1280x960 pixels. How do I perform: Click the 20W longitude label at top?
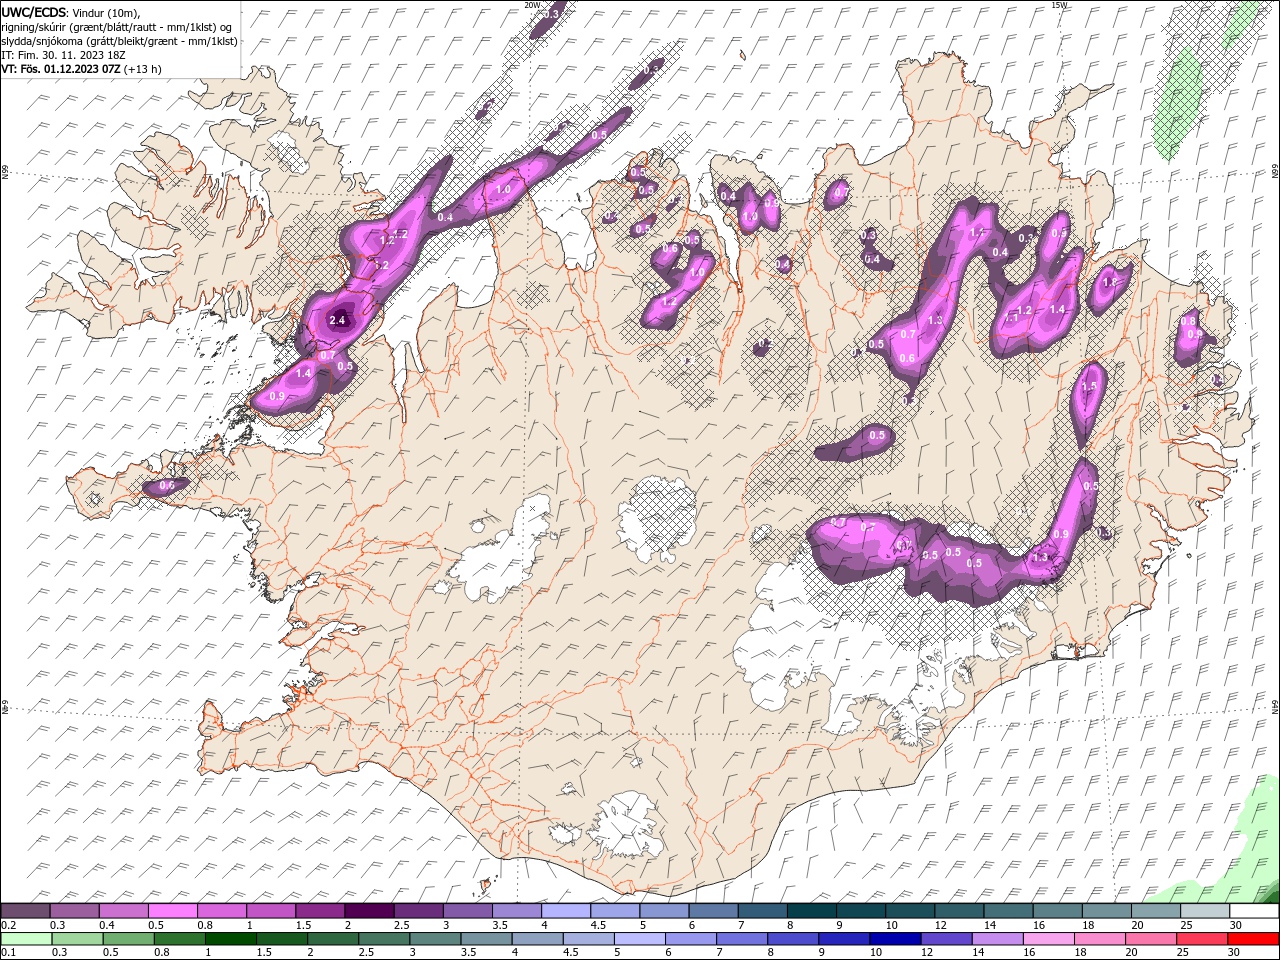pyautogui.click(x=533, y=4)
